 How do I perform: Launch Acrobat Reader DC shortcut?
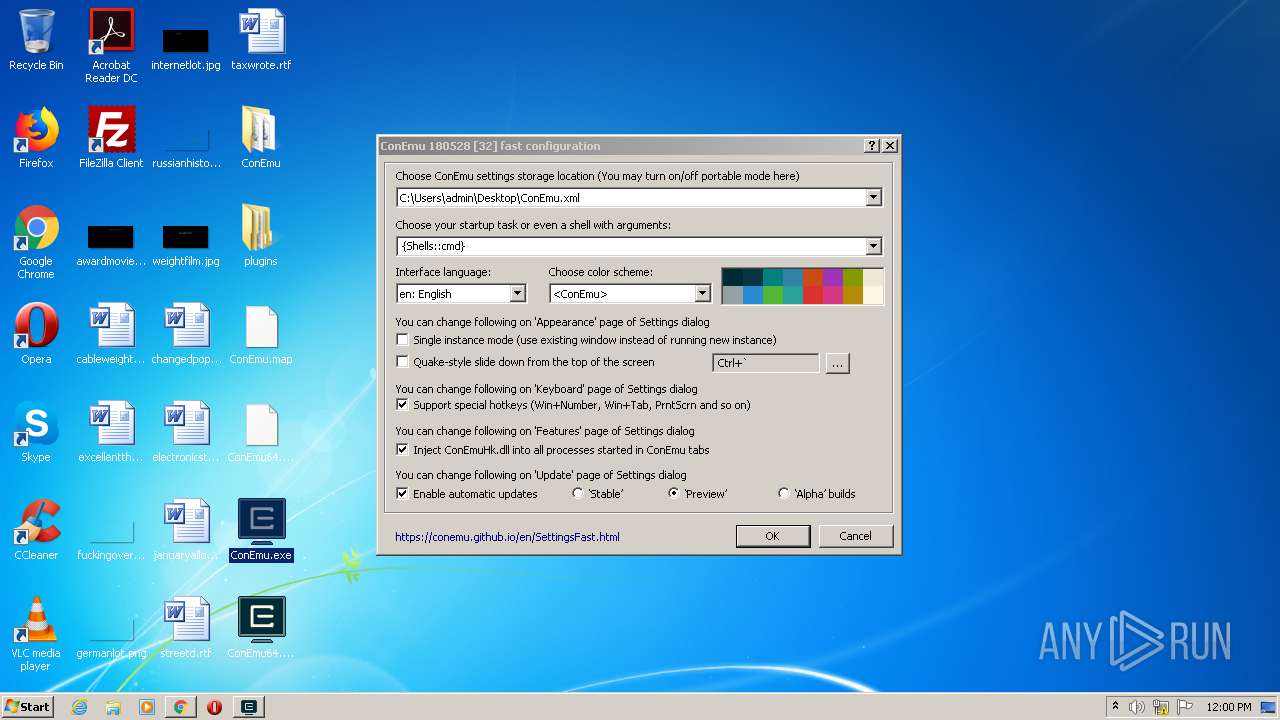[111, 46]
